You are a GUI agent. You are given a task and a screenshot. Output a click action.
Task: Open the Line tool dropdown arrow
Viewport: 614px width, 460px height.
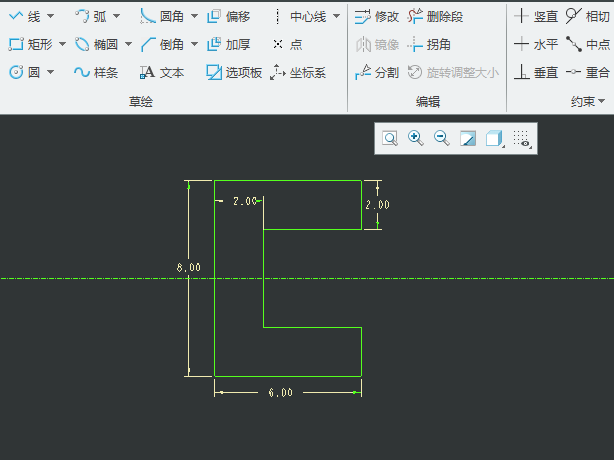tap(51, 16)
